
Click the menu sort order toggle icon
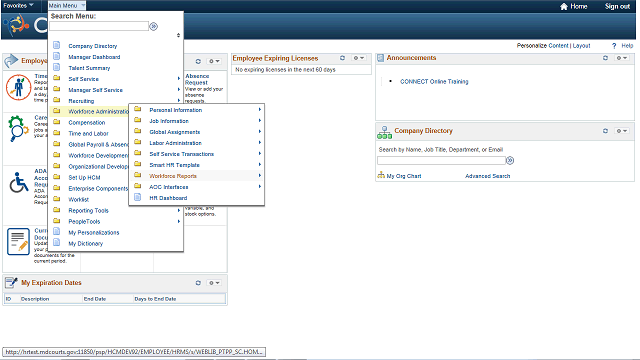click(178, 35)
